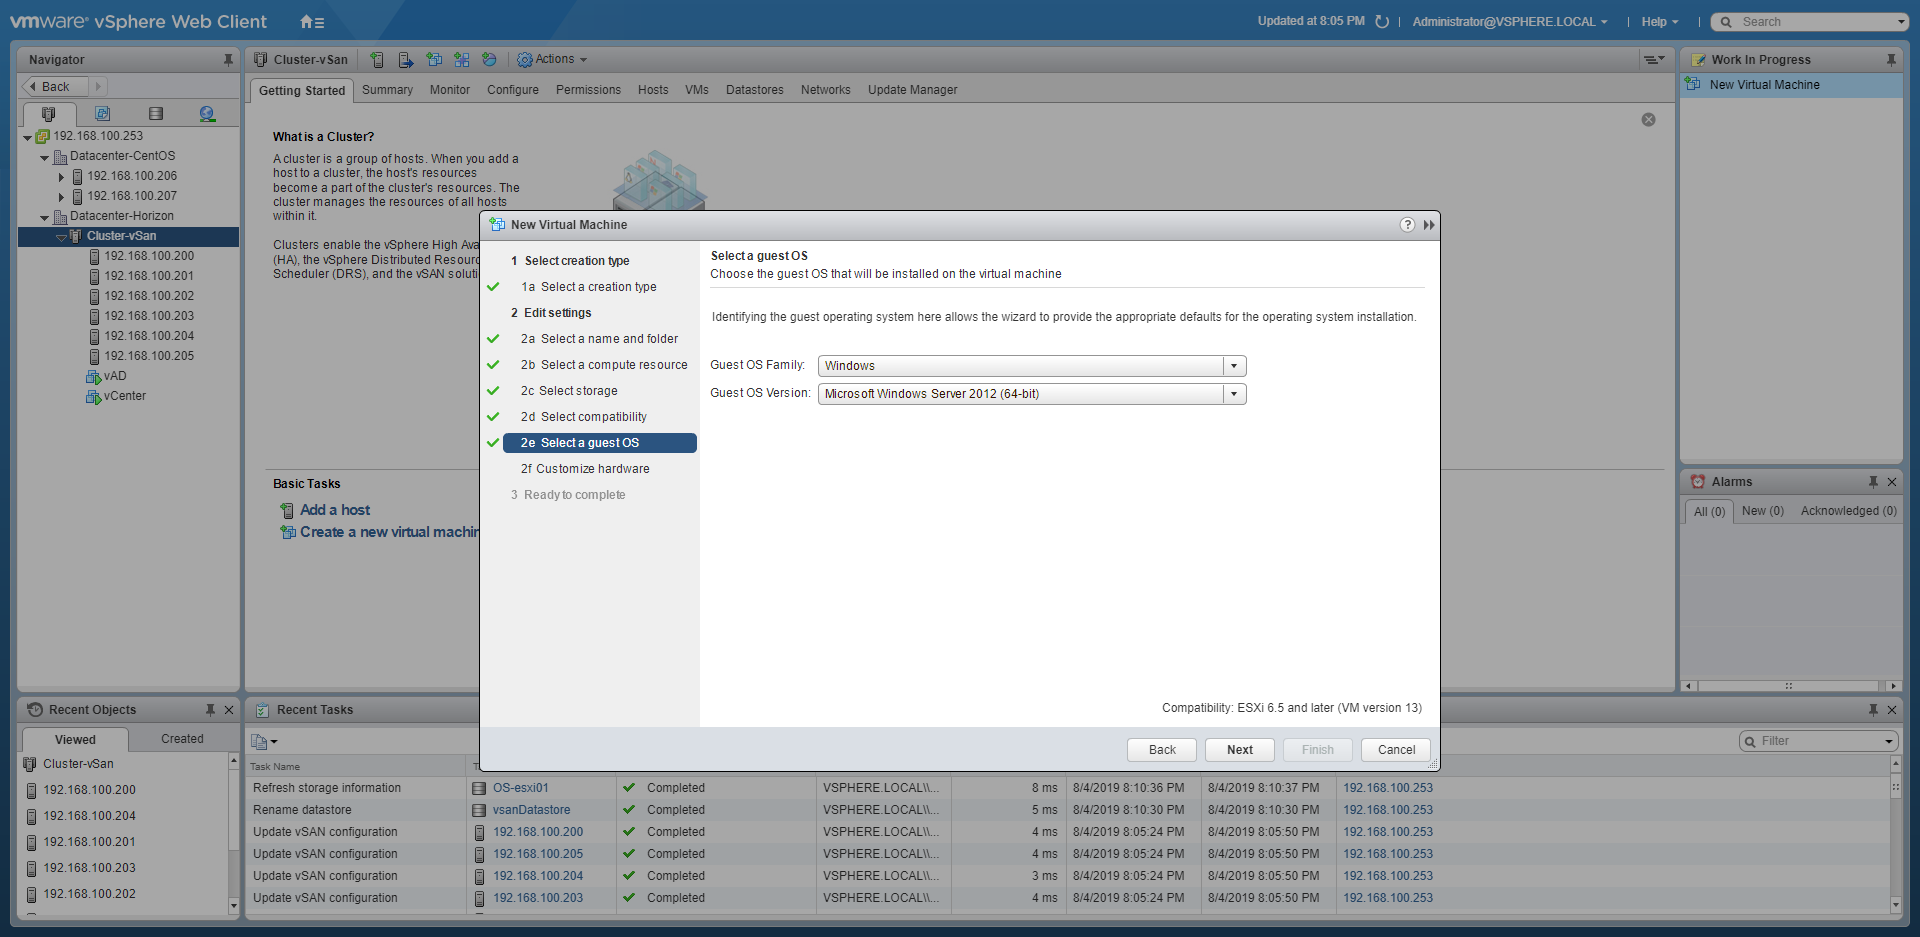Open the Guest OS Version dropdown
The width and height of the screenshot is (1920, 937).
pyautogui.click(x=1234, y=394)
